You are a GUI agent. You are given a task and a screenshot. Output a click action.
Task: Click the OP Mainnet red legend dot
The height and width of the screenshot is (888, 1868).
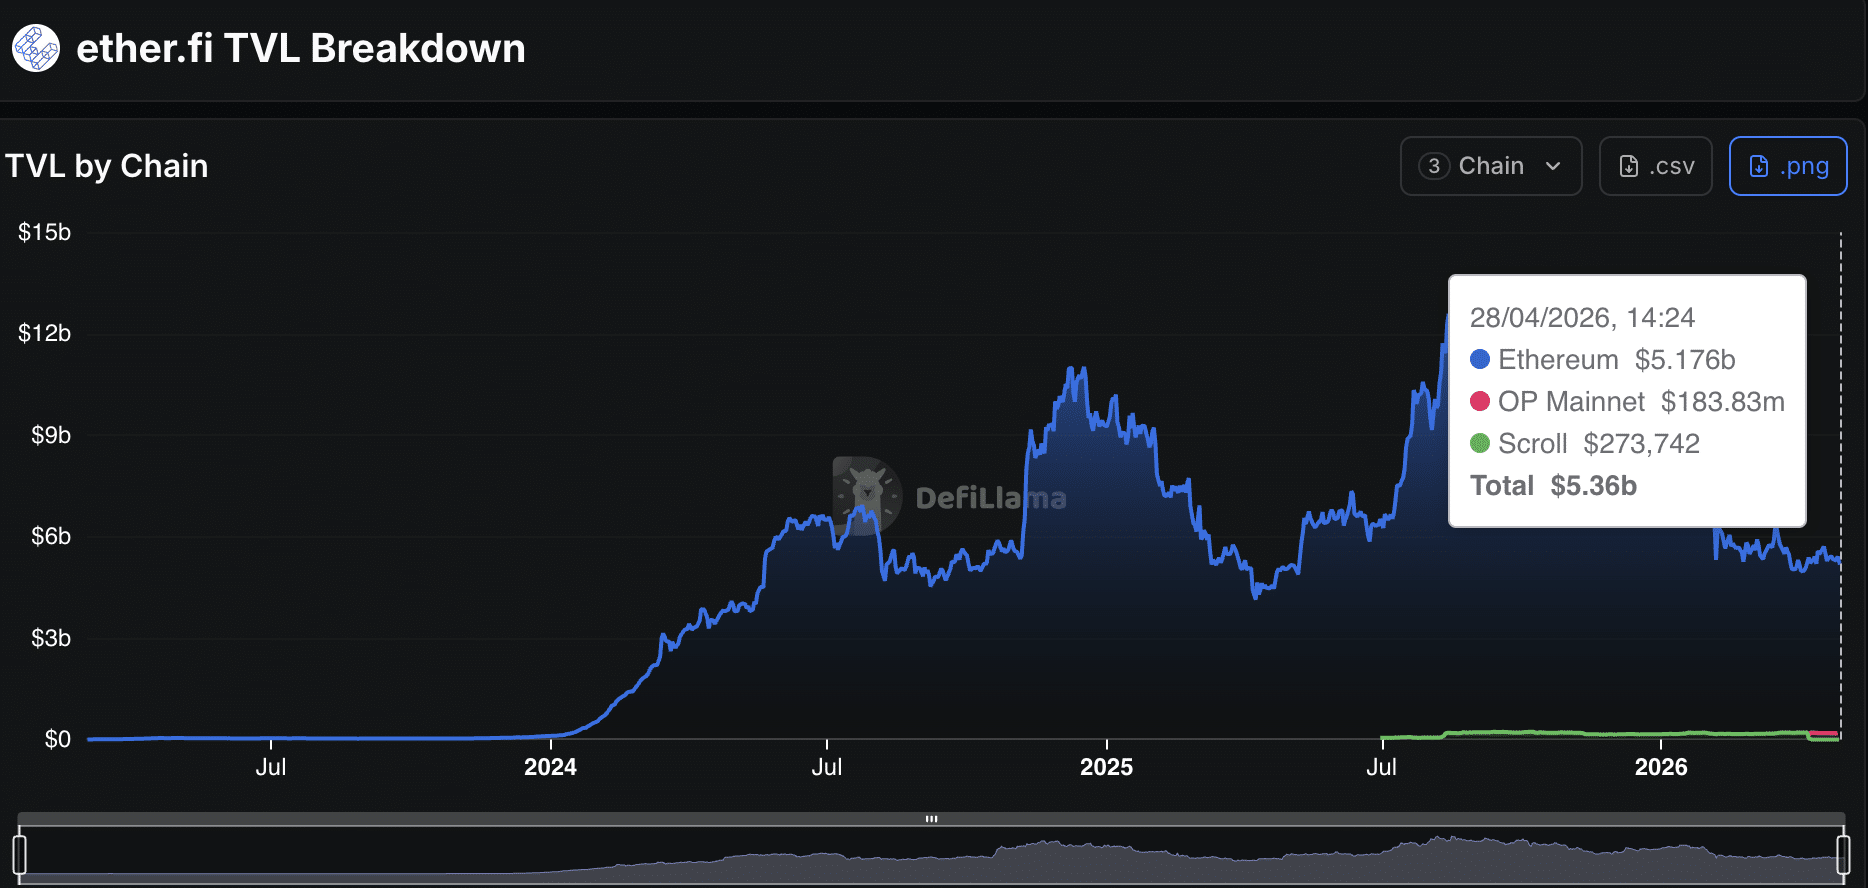pos(1480,401)
